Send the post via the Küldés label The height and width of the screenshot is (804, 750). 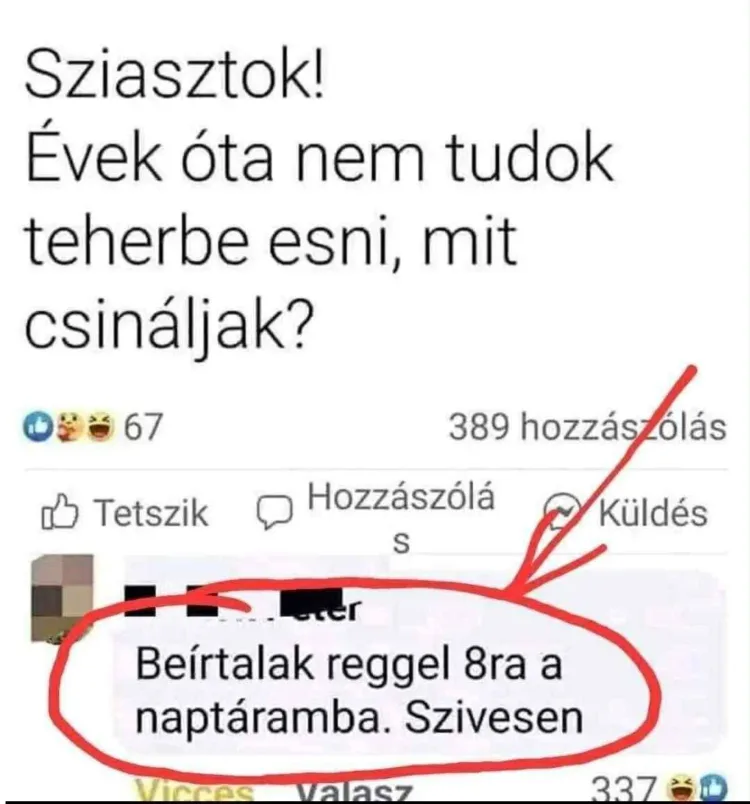click(653, 512)
